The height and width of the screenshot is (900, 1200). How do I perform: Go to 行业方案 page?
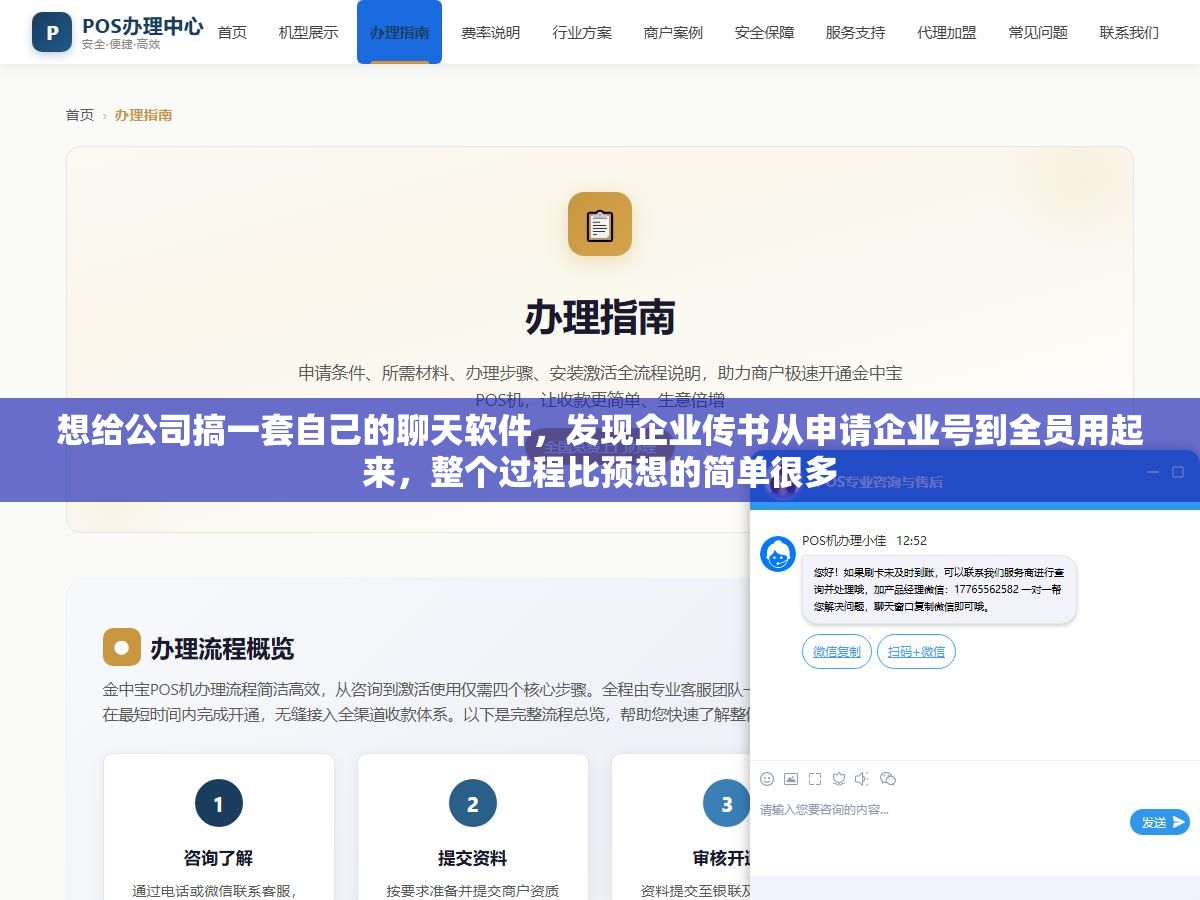tap(582, 32)
